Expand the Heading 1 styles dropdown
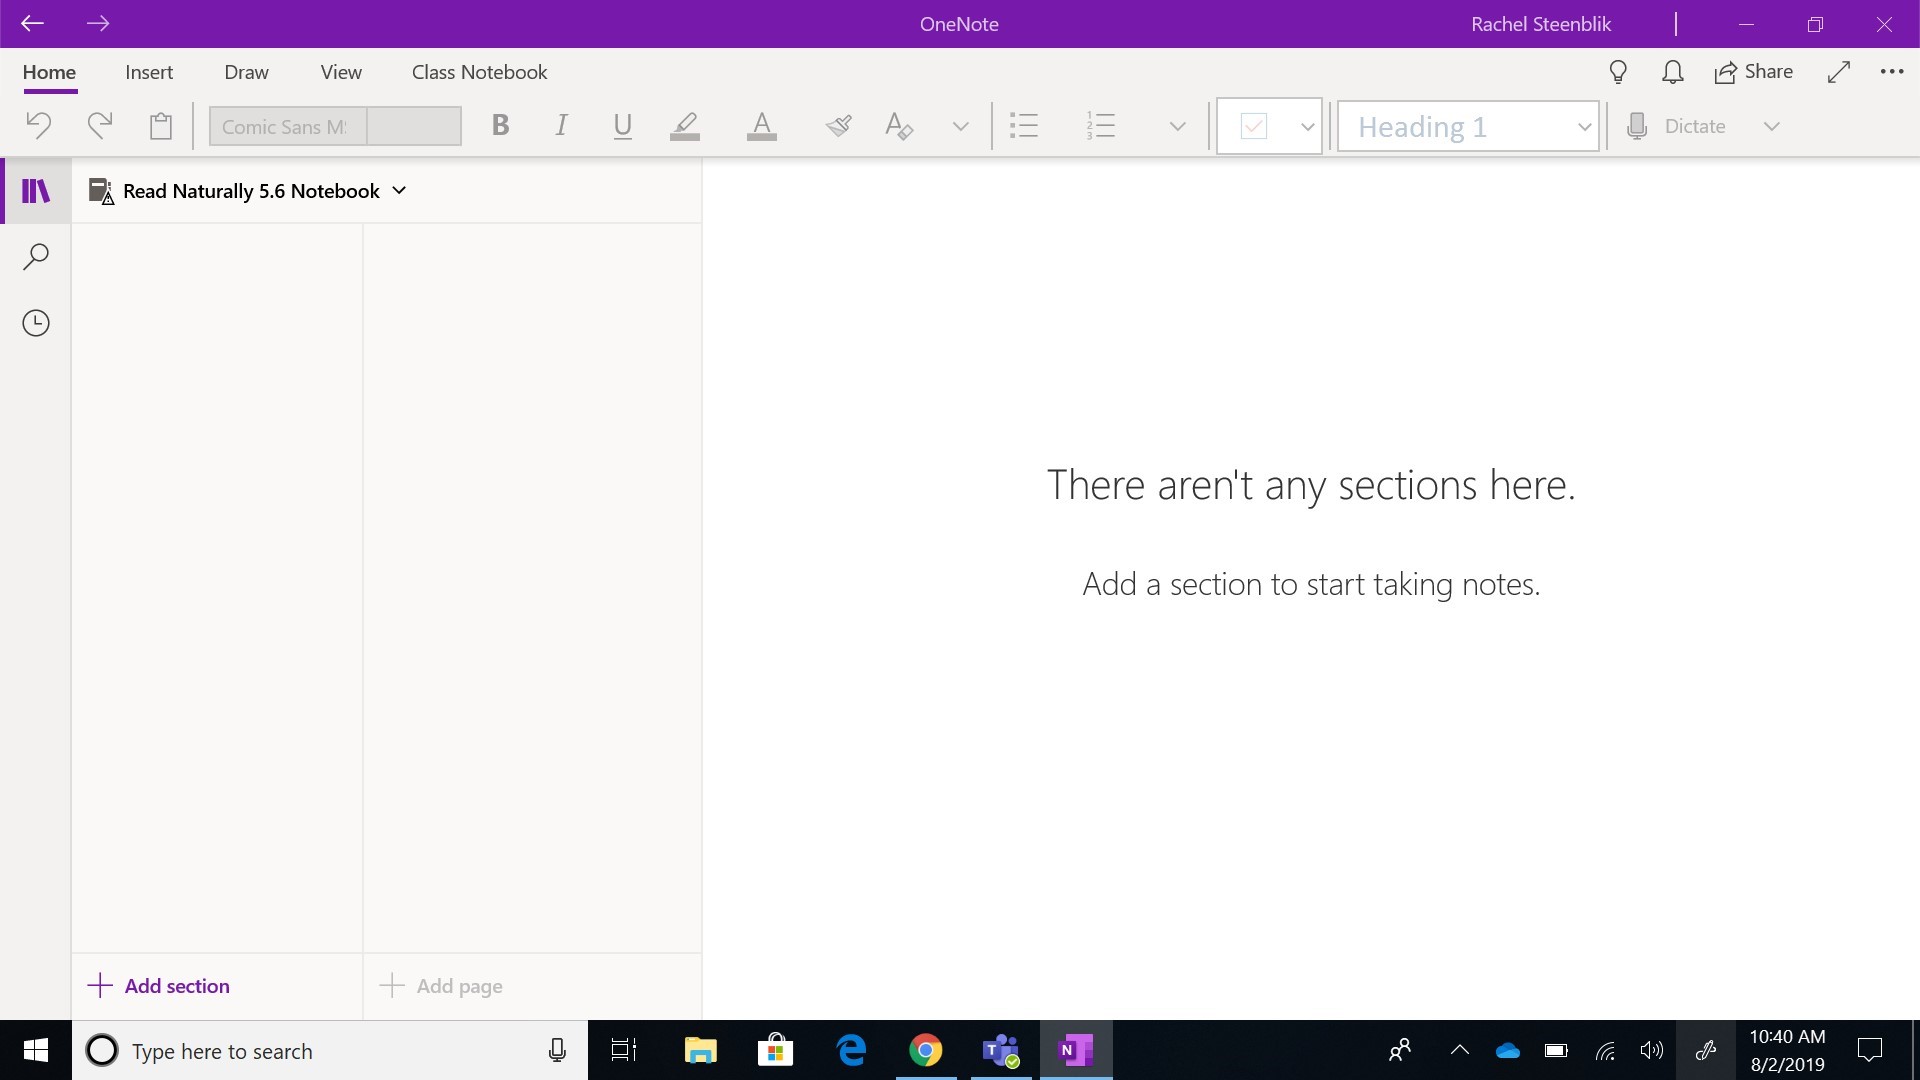The width and height of the screenshot is (1920, 1080). point(1584,127)
